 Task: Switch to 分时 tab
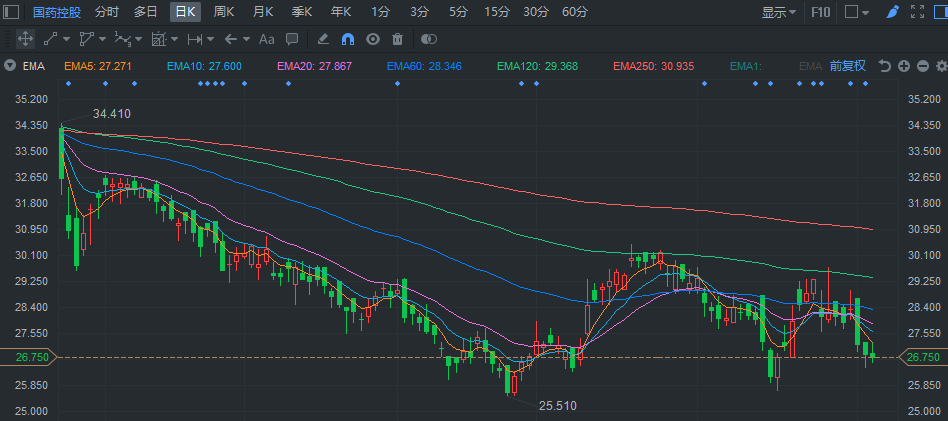107,11
